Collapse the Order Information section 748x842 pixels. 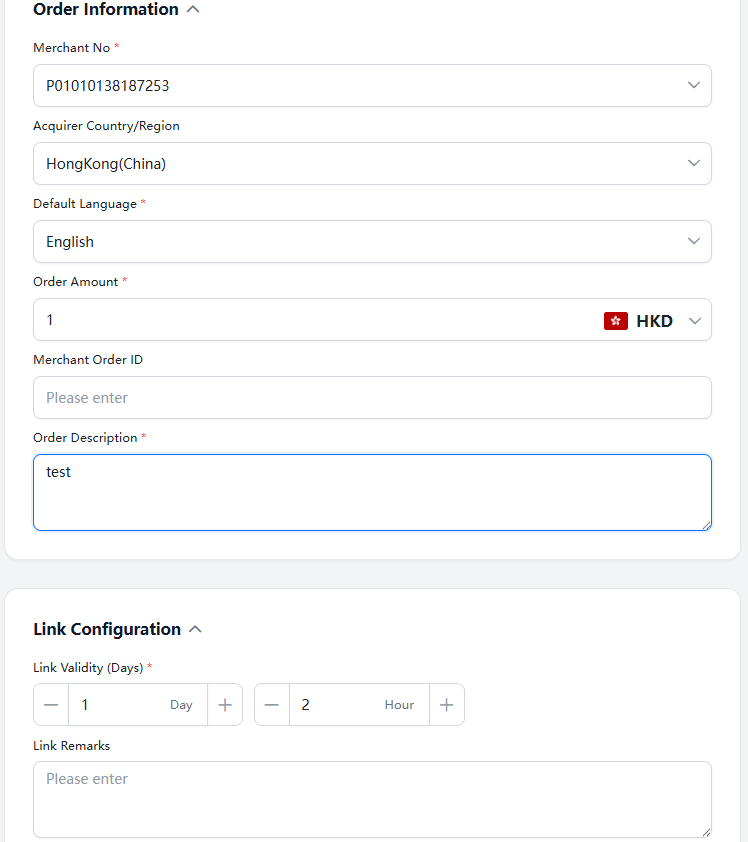[193, 10]
